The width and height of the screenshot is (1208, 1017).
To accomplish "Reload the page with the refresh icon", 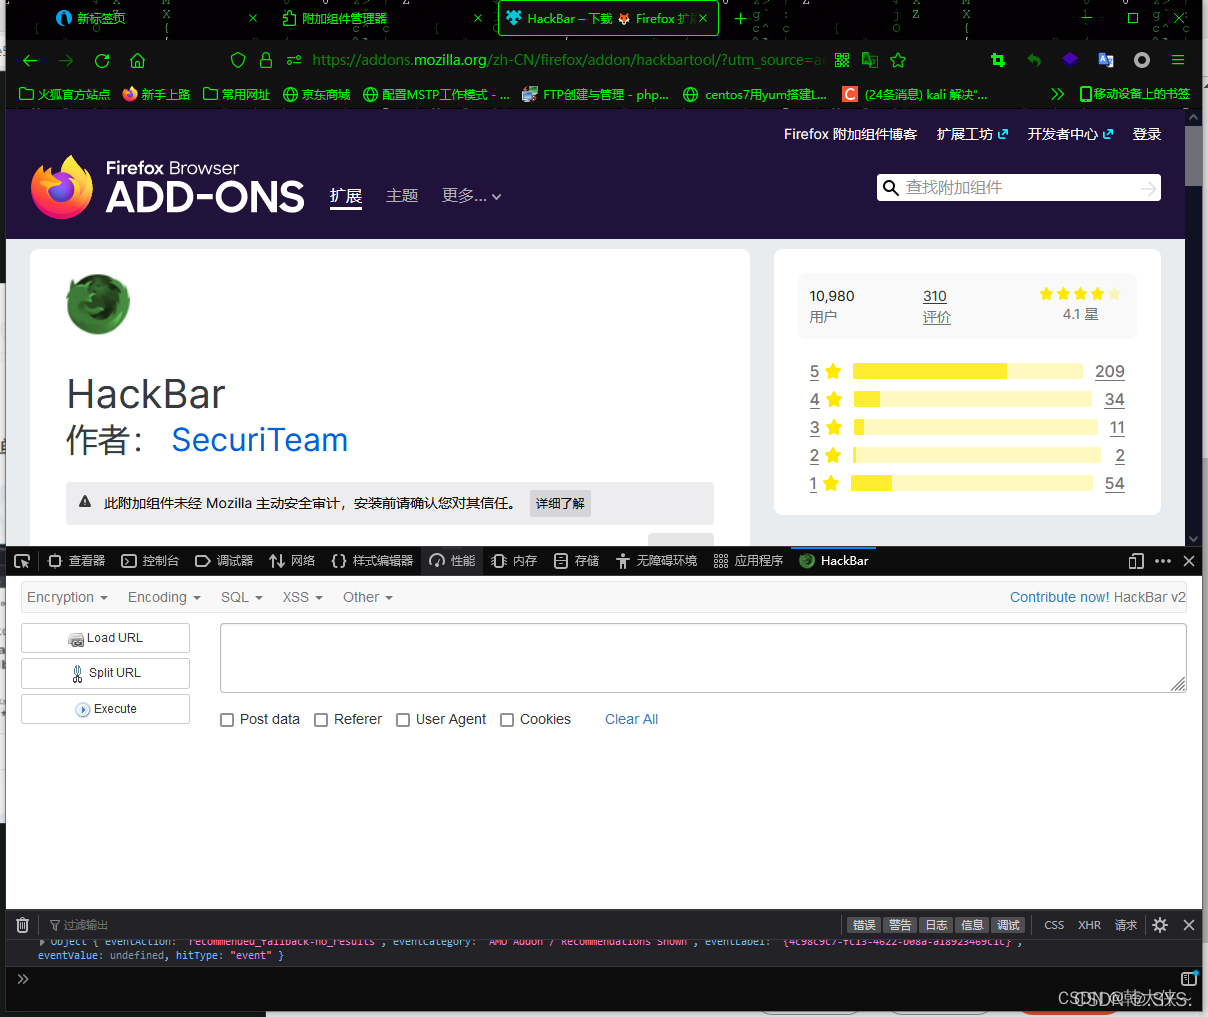I will (x=102, y=60).
